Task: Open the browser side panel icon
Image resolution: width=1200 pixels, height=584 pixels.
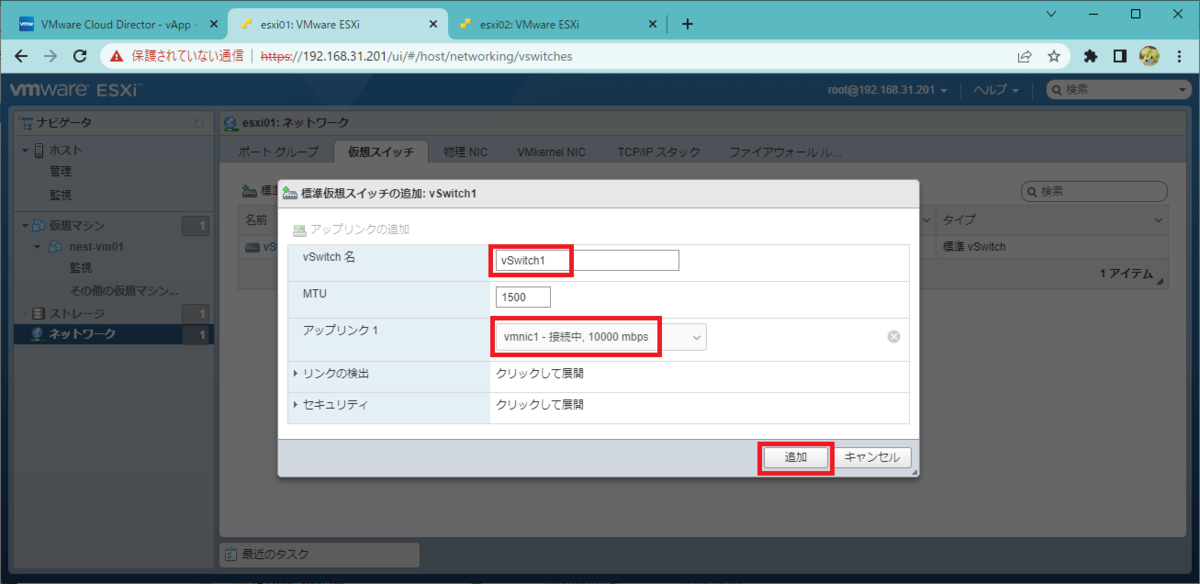Action: point(1120,56)
